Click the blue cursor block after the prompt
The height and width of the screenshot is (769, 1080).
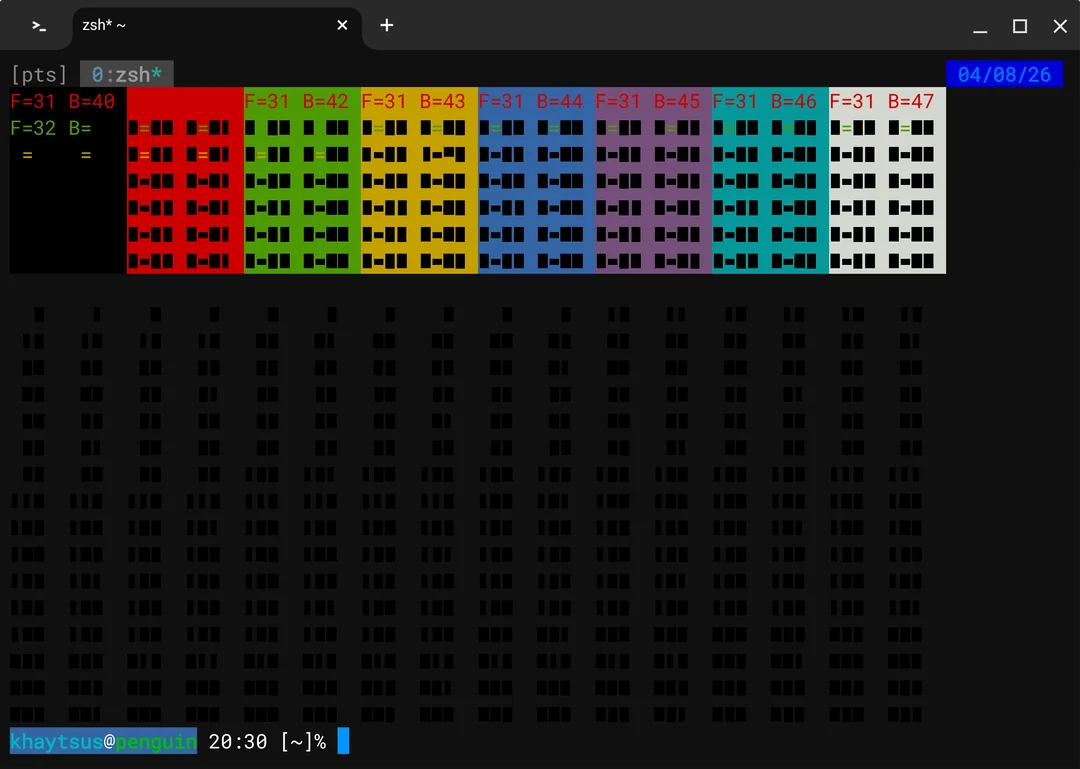(x=343, y=741)
